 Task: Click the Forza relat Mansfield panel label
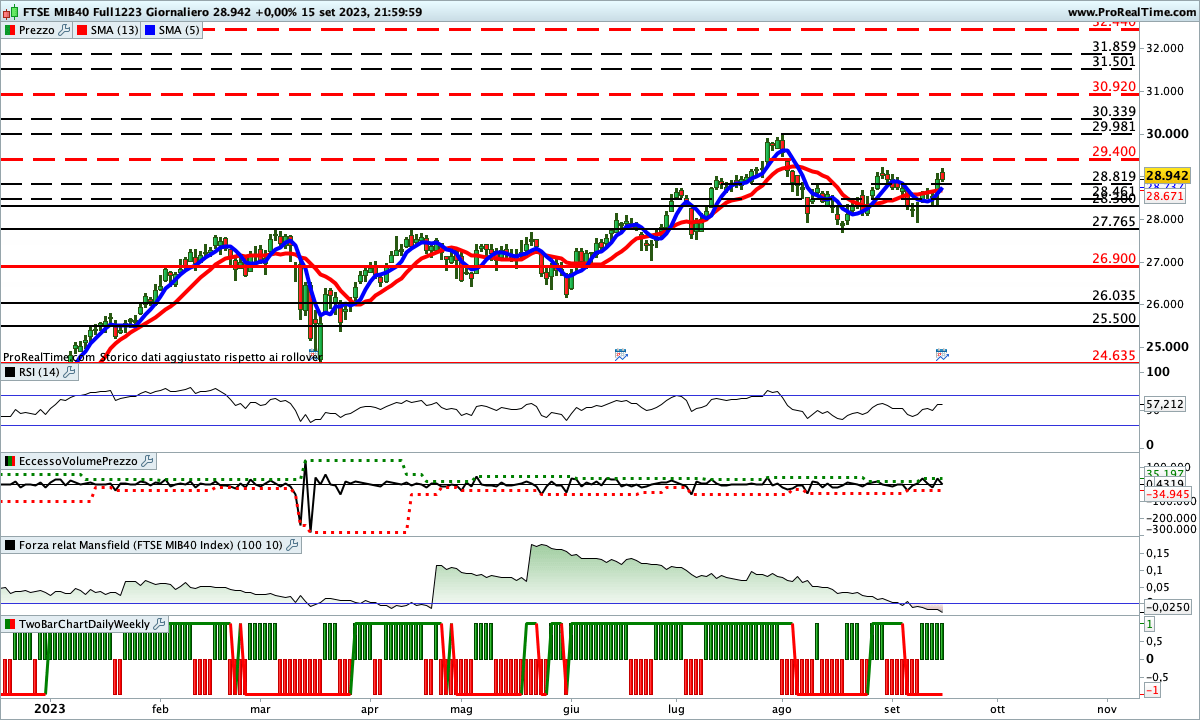pos(150,545)
